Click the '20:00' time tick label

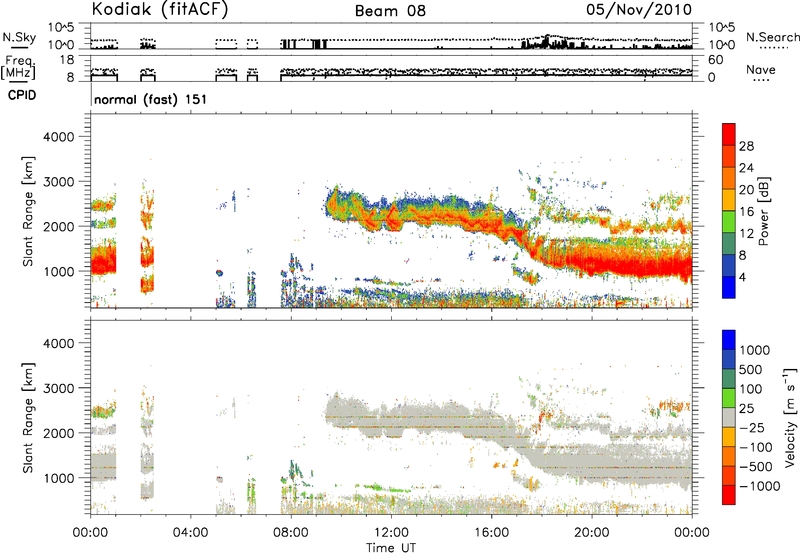click(x=592, y=533)
